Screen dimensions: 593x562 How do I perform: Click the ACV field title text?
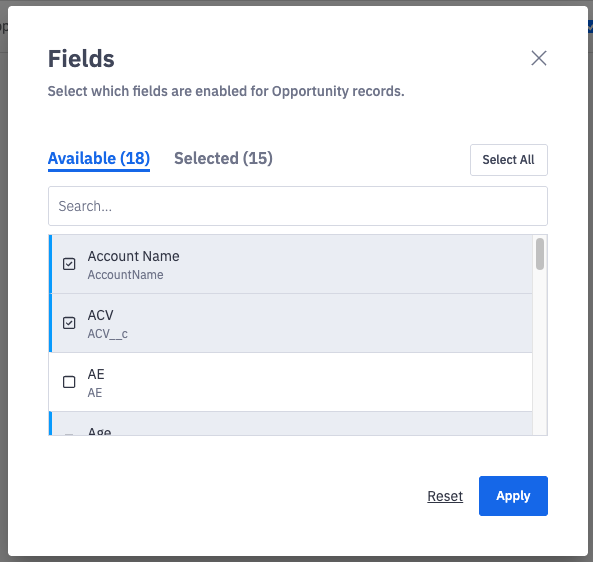click(101, 315)
